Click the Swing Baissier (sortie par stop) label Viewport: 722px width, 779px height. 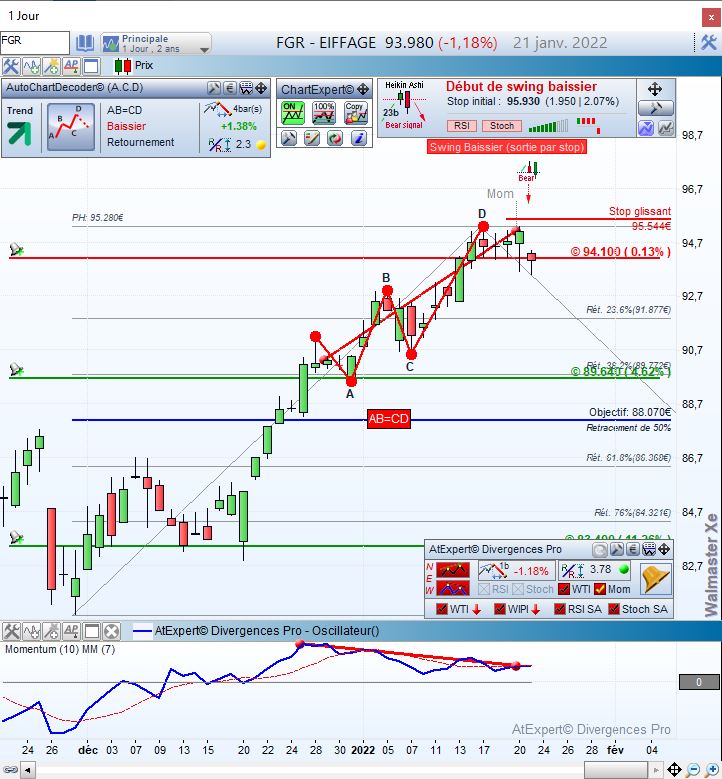tap(507, 147)
